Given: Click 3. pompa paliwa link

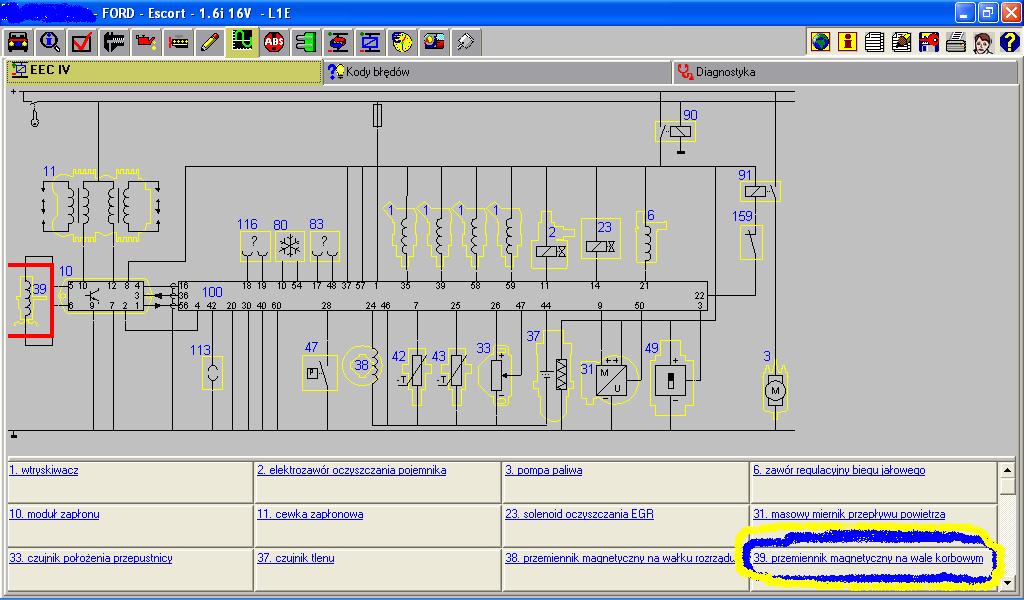Looking at the screenshot, I should (x=543, y=470).
